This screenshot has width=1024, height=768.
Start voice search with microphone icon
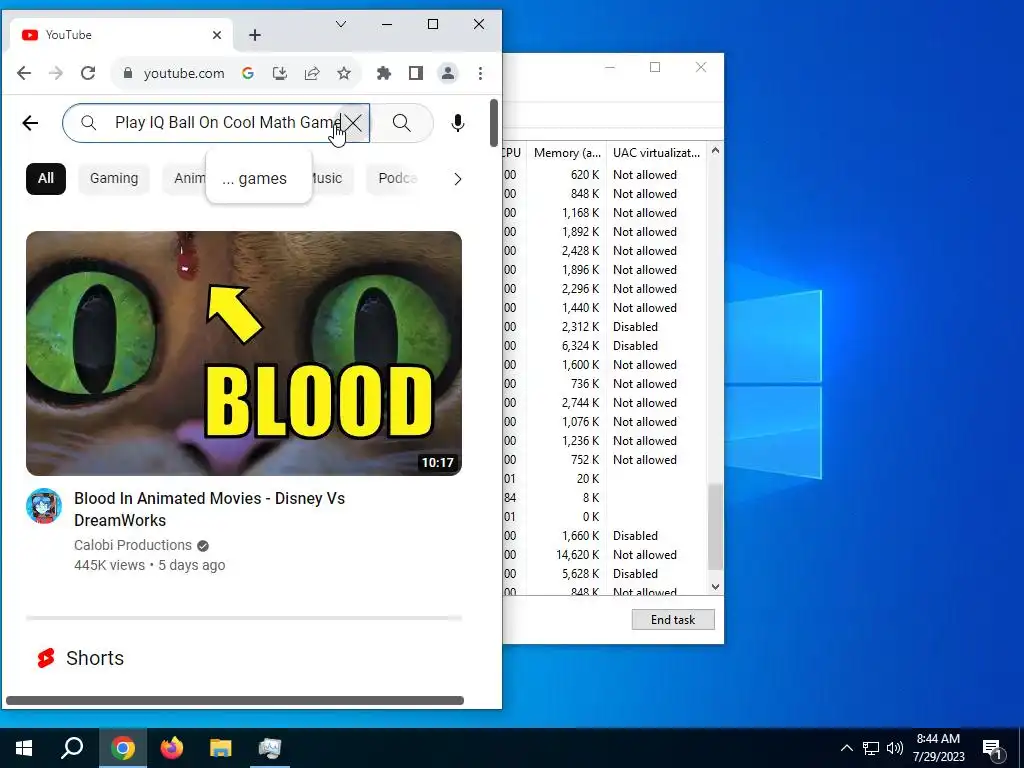coord(458,123)
